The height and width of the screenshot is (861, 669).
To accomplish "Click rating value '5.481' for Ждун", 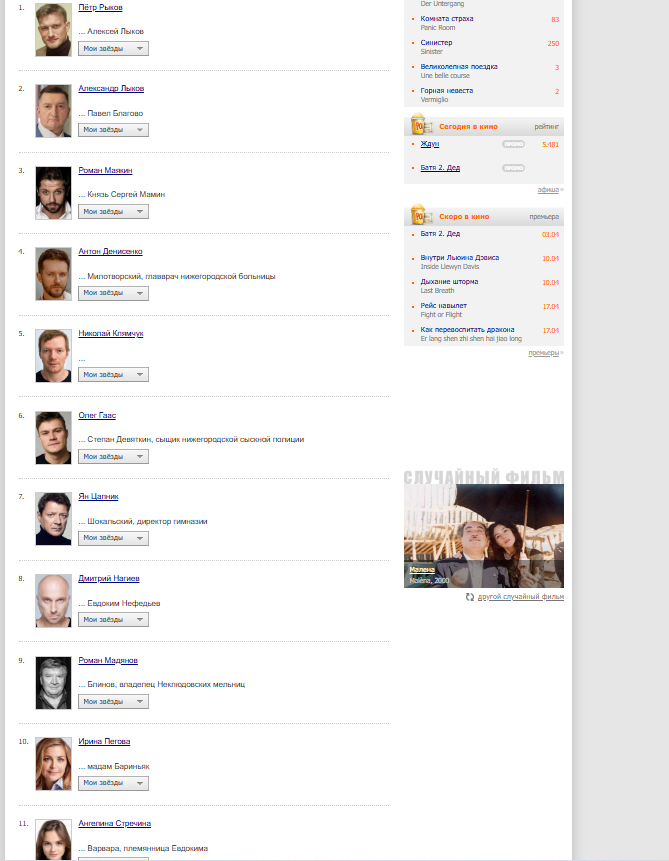I will (x=550, y=145).
